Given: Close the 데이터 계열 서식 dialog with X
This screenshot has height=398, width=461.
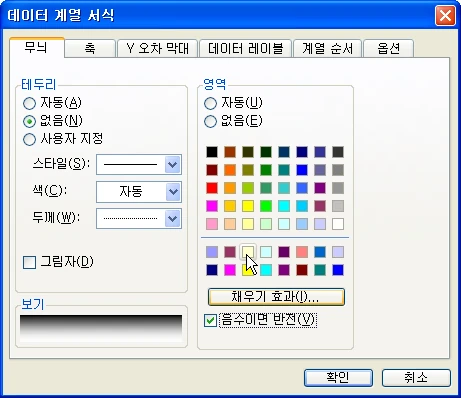Looking at the screenshot, I should tap(445, 16).
